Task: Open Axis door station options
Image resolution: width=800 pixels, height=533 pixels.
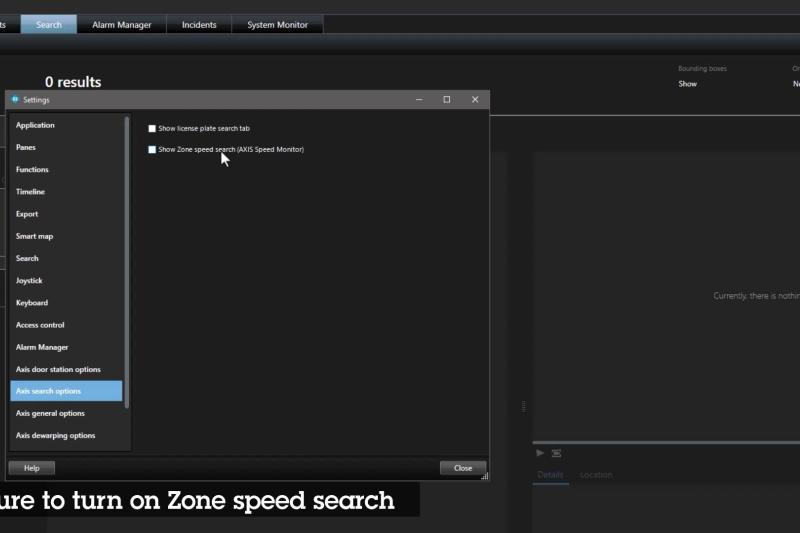Action: [66, 369]
